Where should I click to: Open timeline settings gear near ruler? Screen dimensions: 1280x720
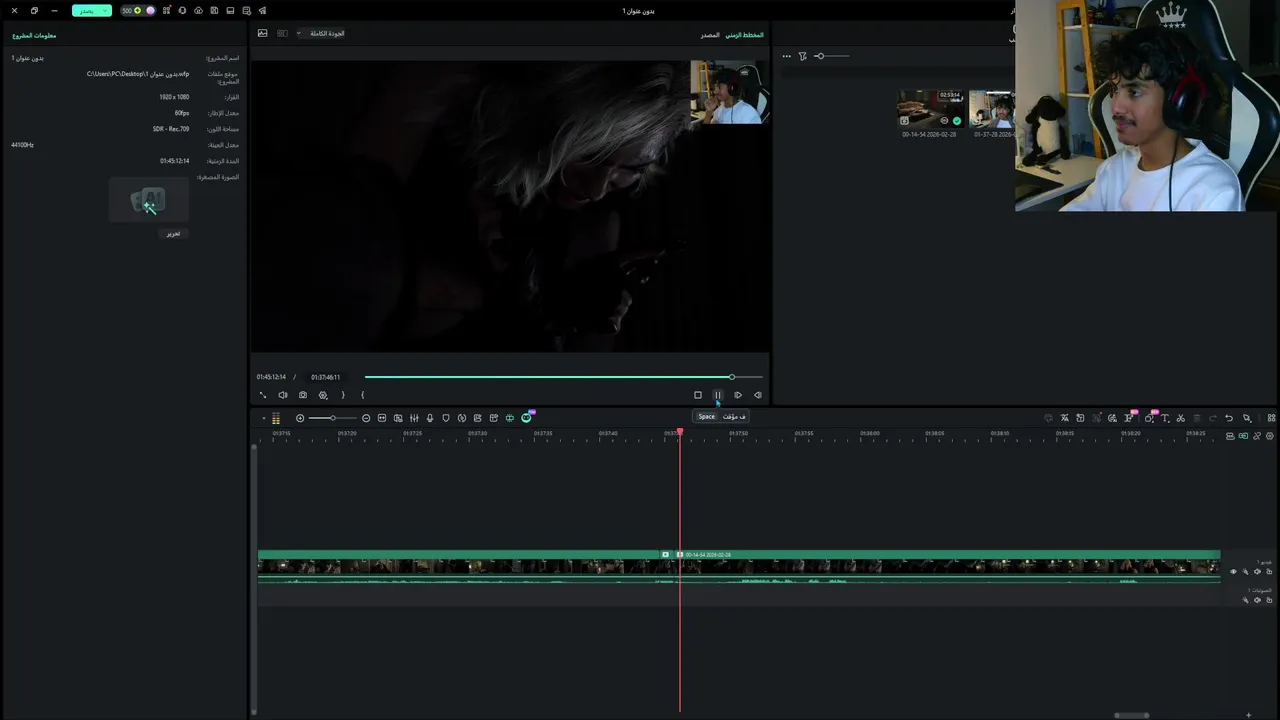pyautogui.click(x=1270, y=436)
